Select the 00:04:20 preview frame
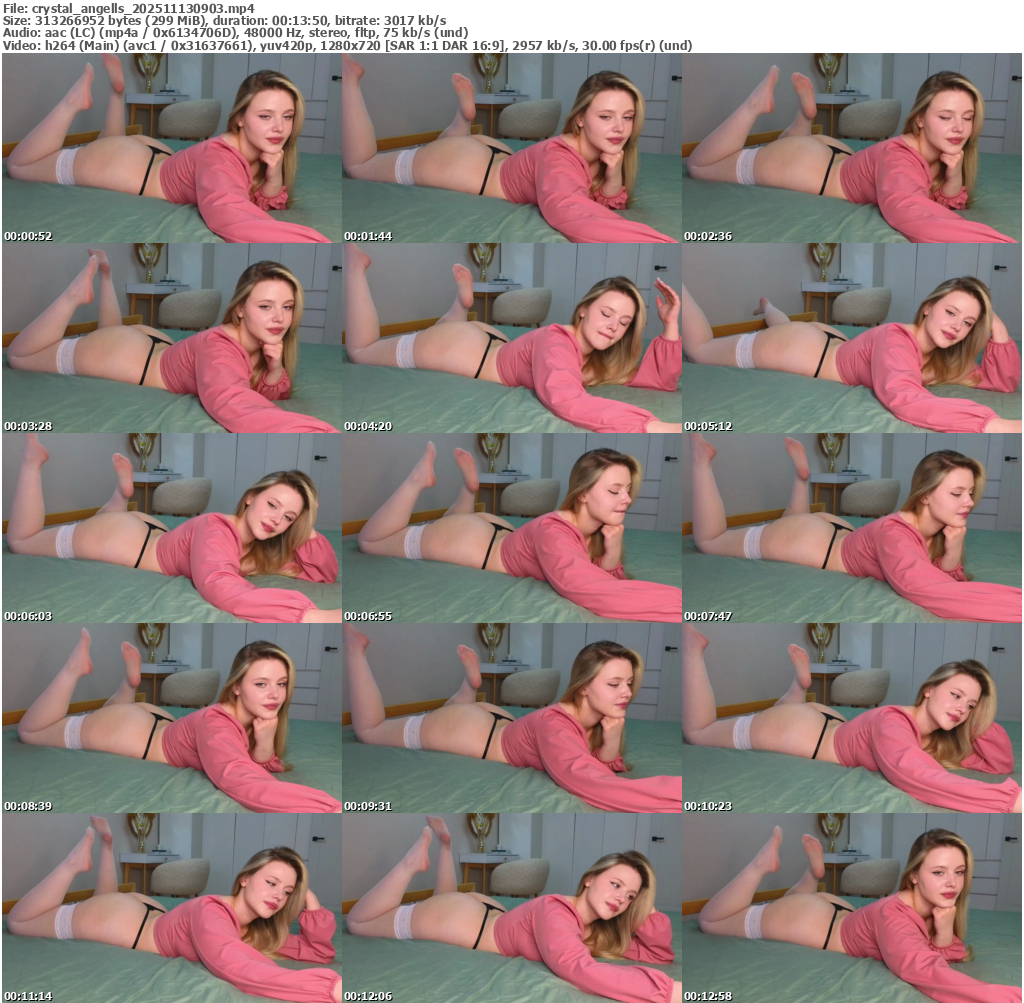Viewport: 1024px width, 1003px height. click(511, 338)
